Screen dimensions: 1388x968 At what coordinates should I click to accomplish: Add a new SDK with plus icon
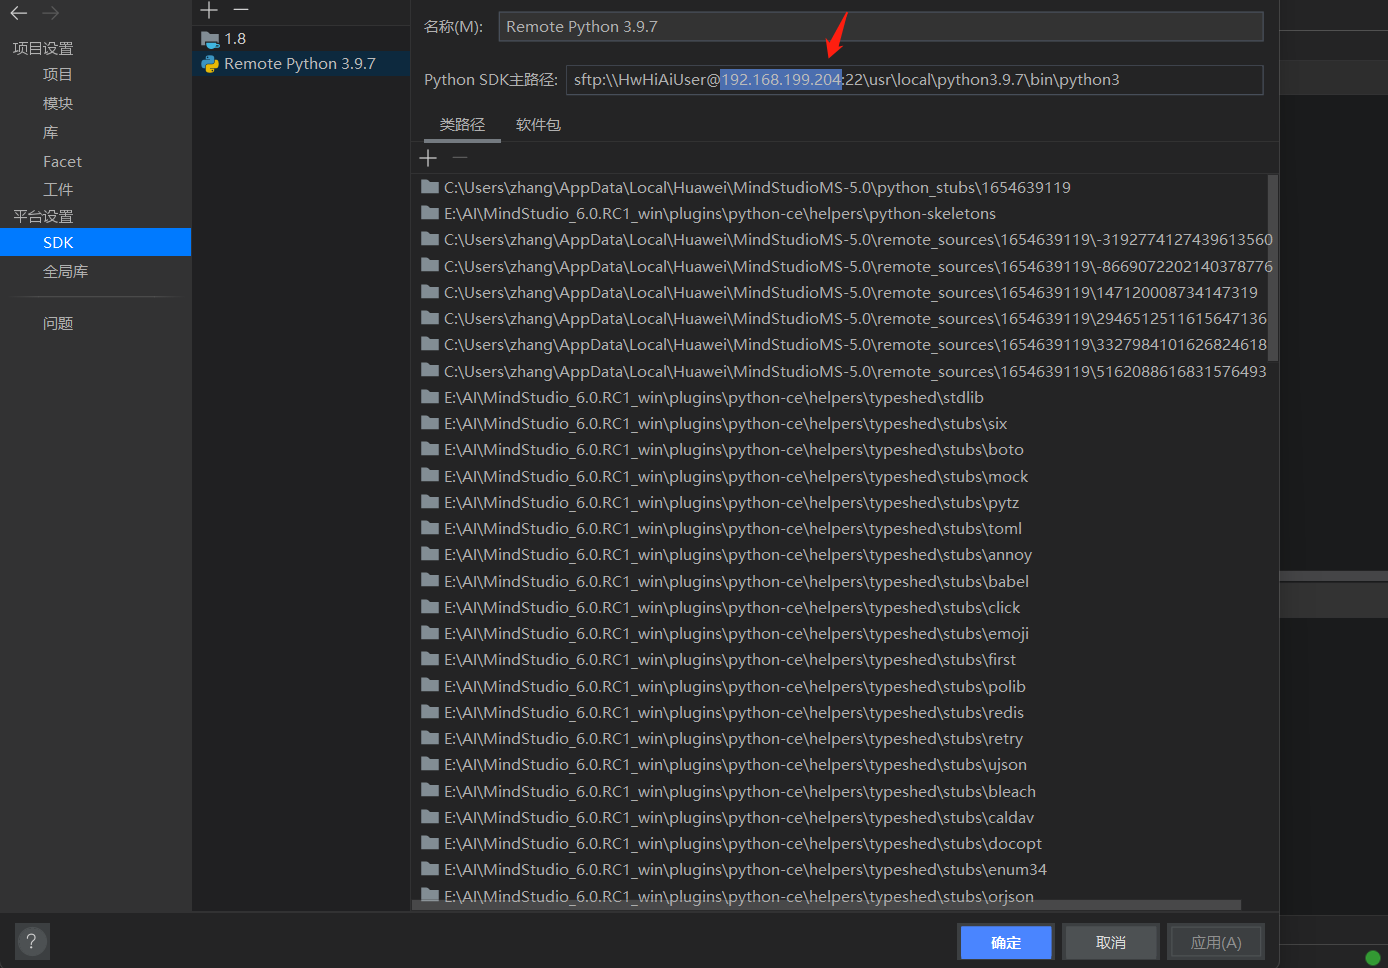(x=209, y=10)
